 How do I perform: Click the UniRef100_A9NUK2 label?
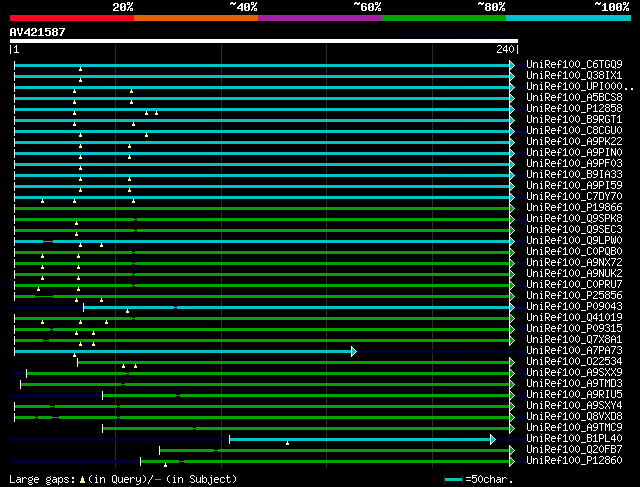574,274
